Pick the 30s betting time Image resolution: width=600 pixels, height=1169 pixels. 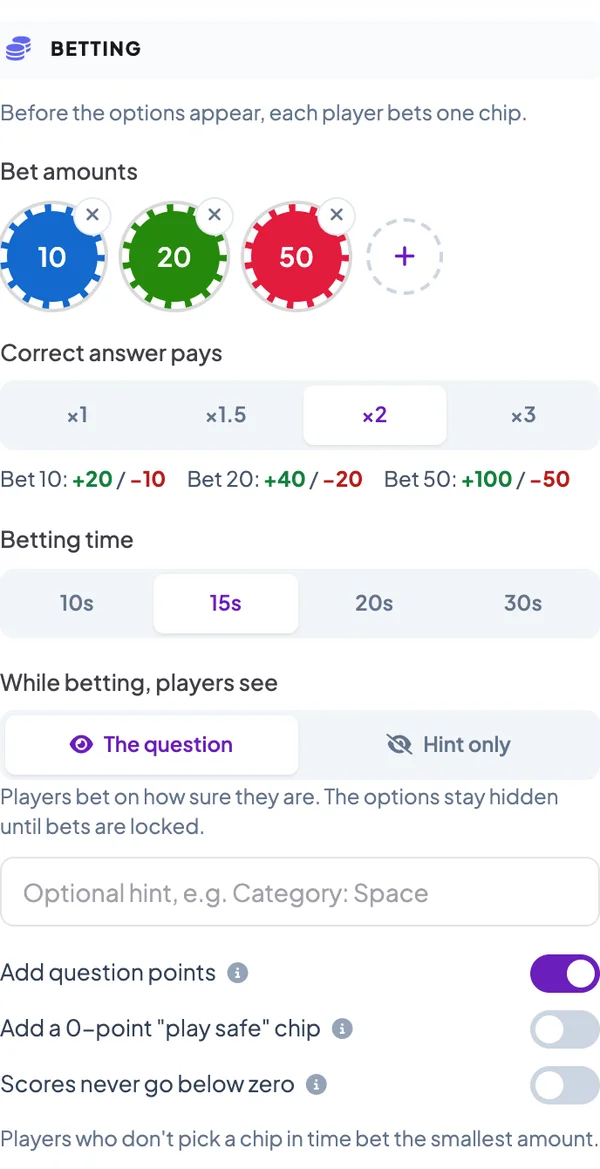523,603
